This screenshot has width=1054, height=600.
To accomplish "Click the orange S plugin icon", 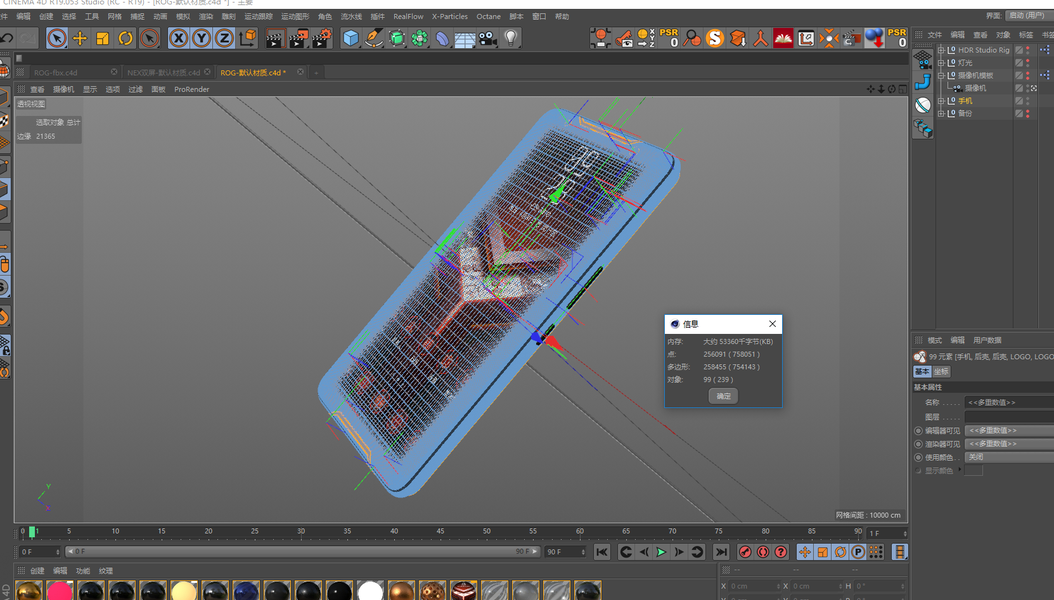I will tap(715, 38).
